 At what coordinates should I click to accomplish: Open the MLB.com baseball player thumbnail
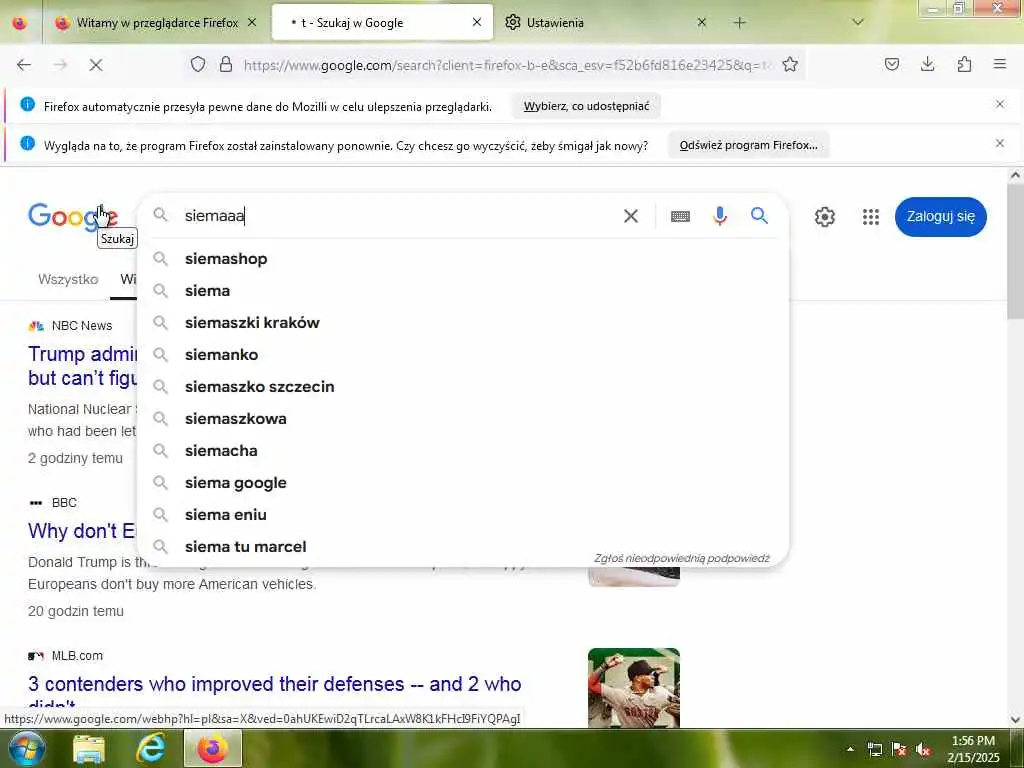coord(633,688)
